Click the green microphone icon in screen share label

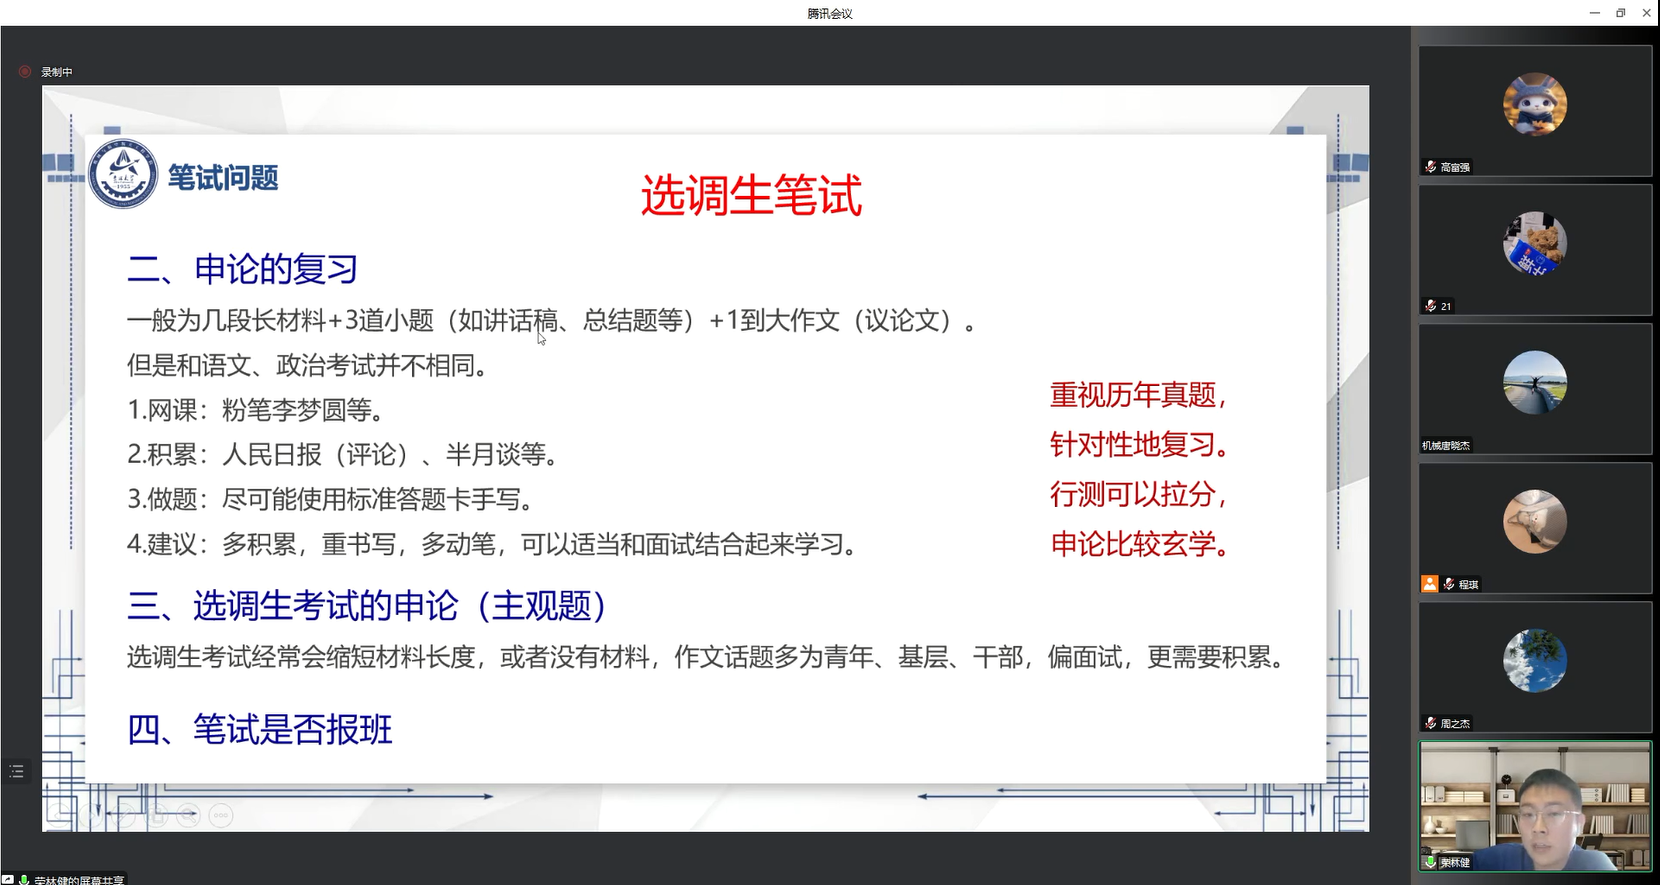click(x=23, y=880)
